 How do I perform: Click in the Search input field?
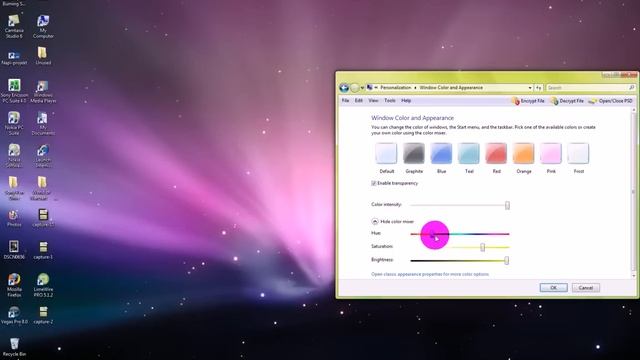coord(587,87)
